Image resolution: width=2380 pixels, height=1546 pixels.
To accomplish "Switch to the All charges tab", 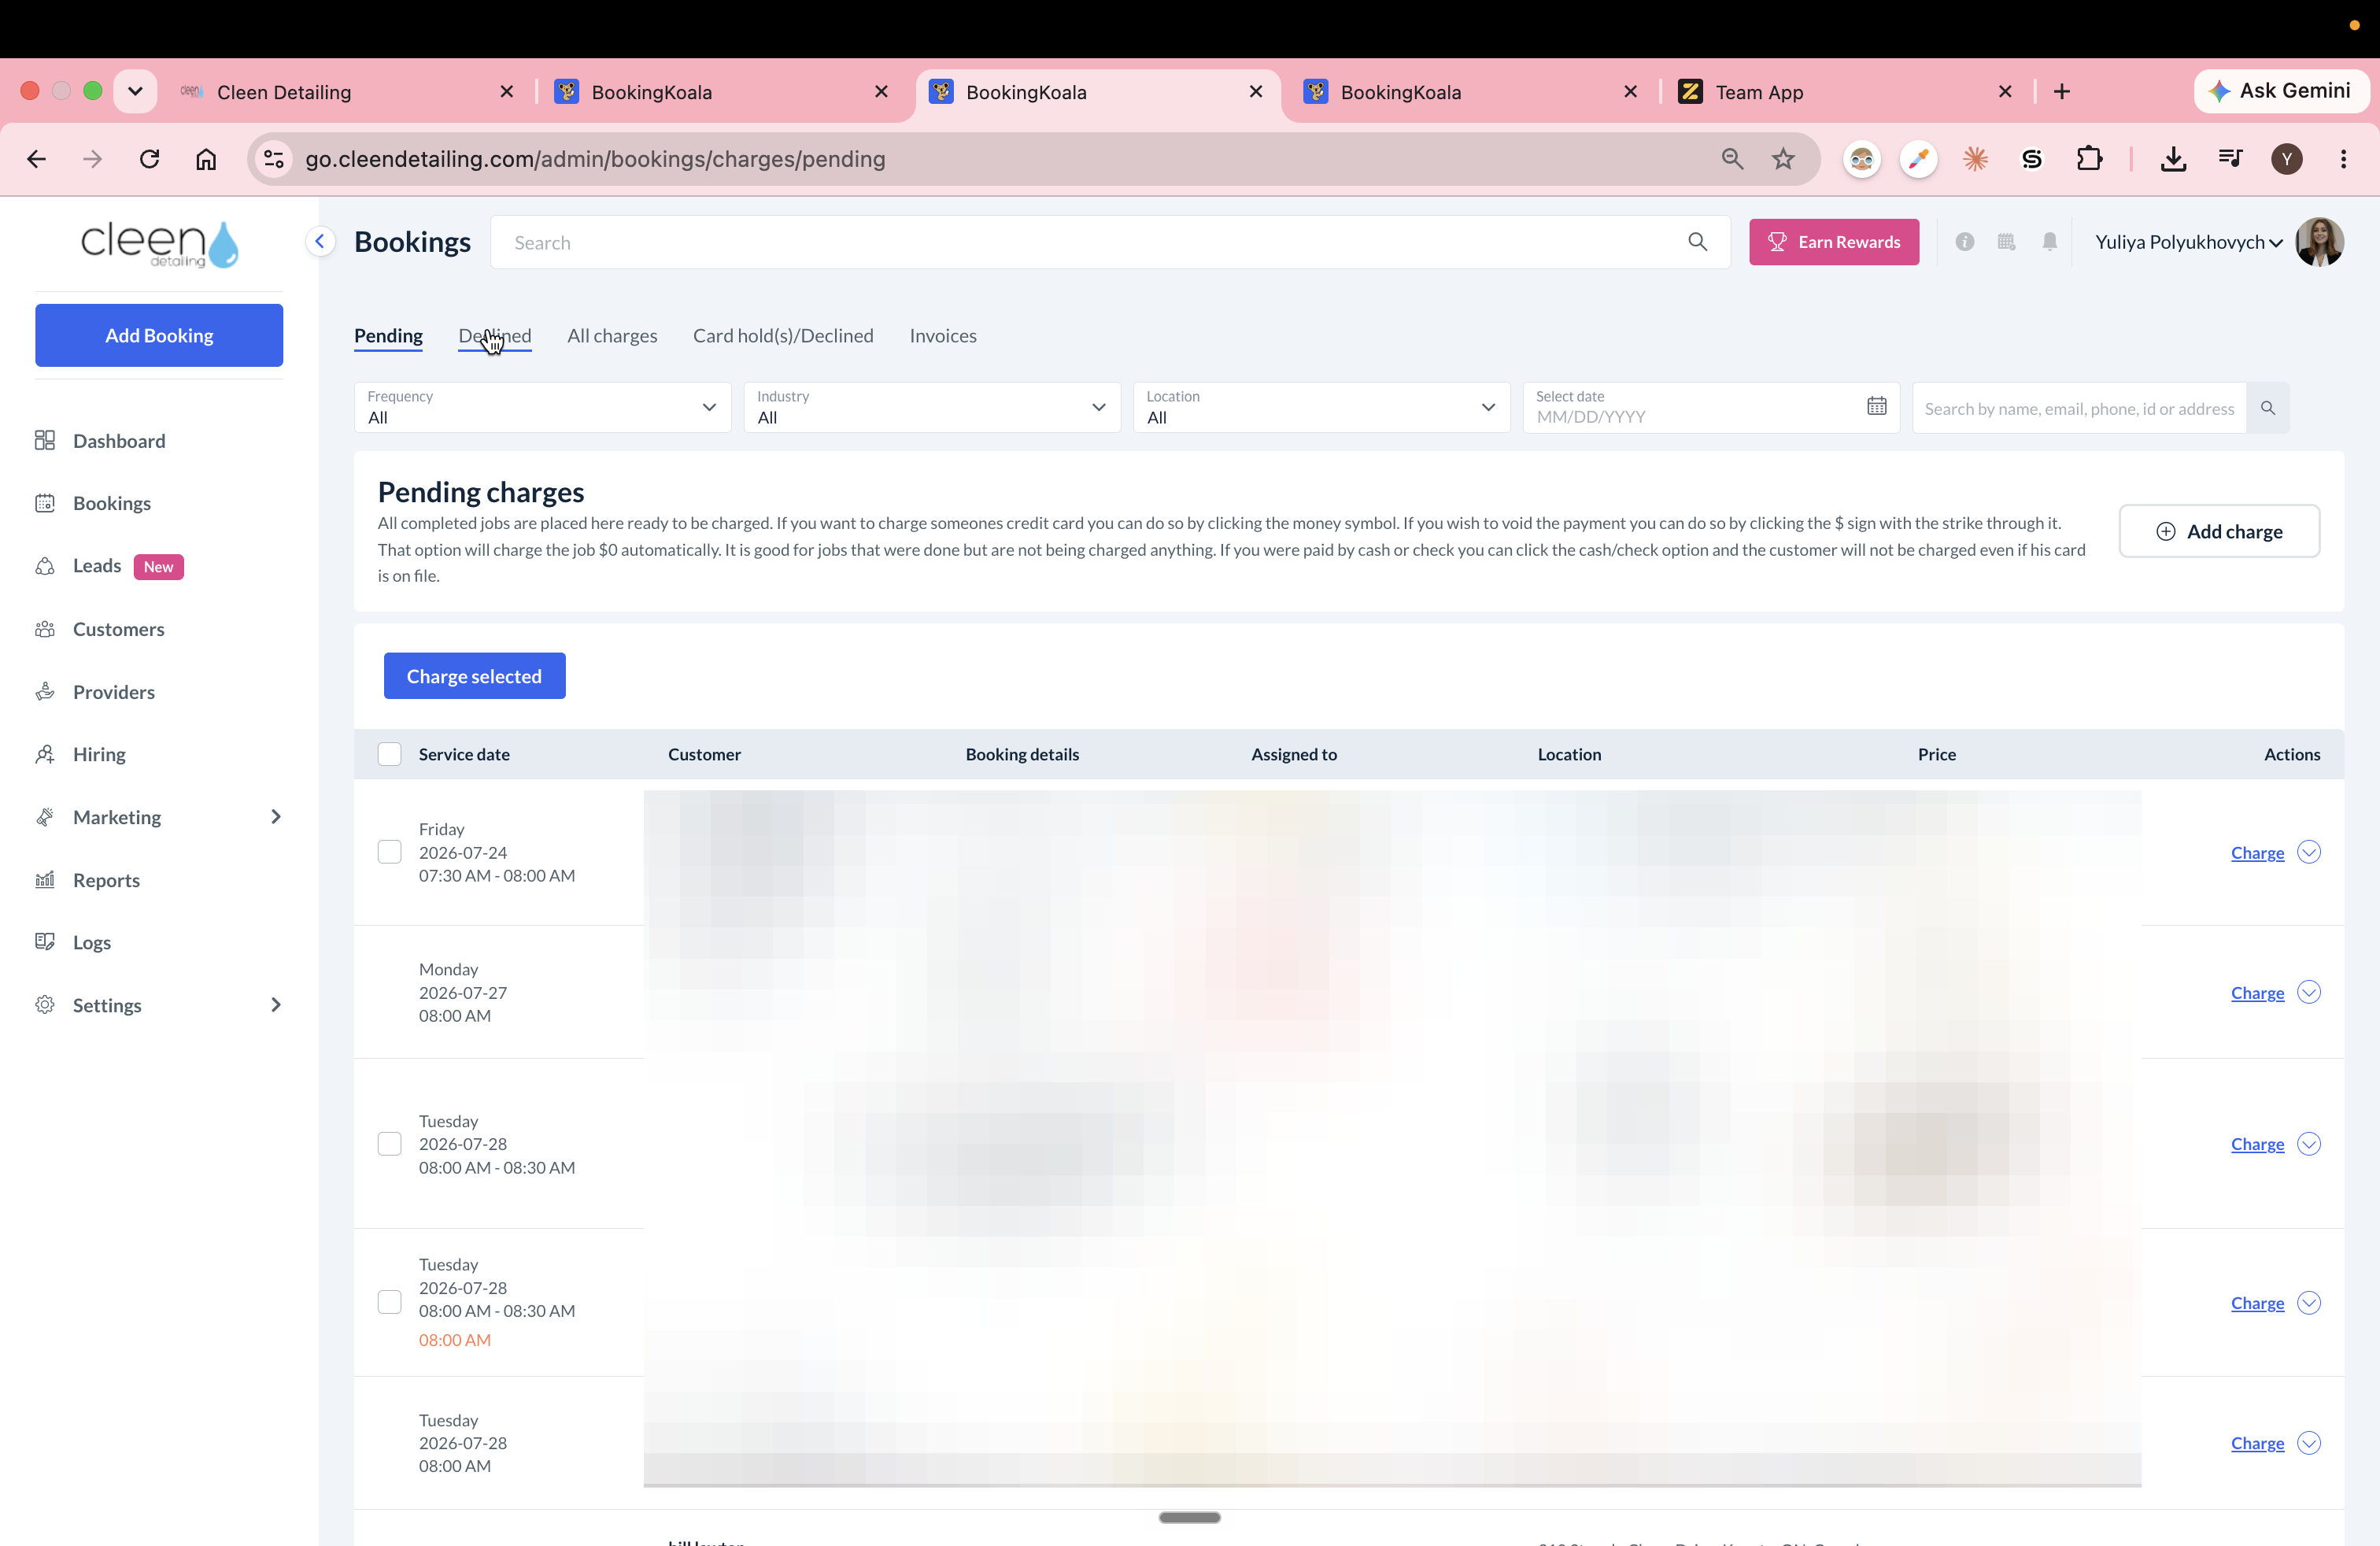I will pyautogui.click(x=612, y=336).
